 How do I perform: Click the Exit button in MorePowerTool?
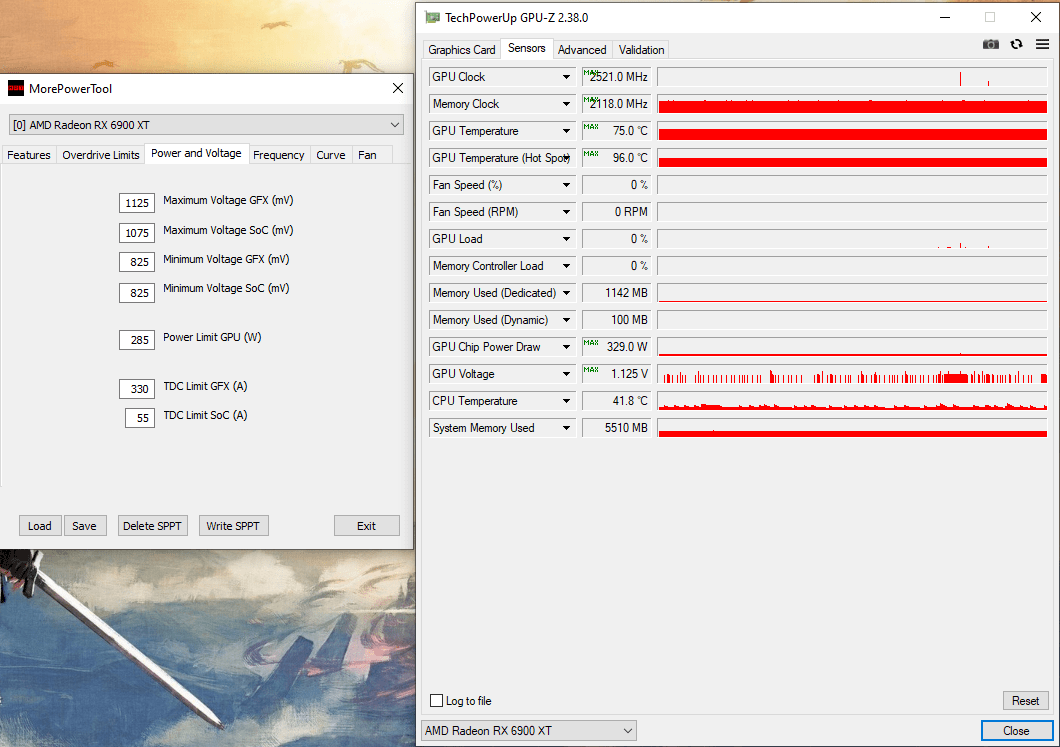pos(366,526)
